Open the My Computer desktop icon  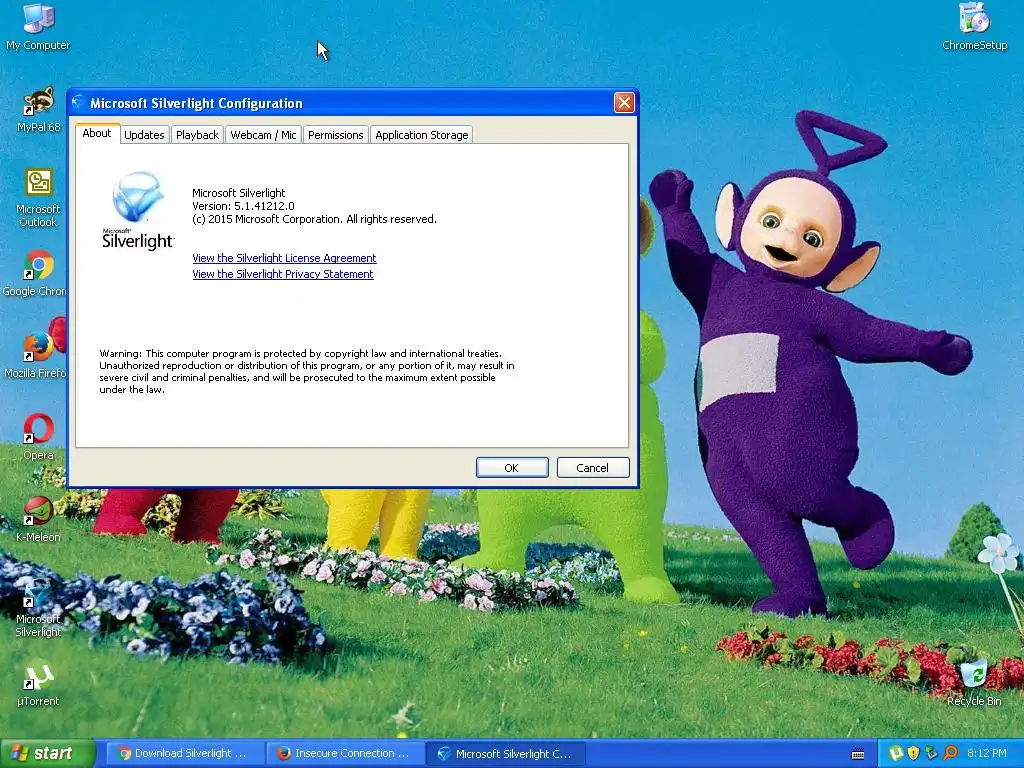[x=38, y=27]
